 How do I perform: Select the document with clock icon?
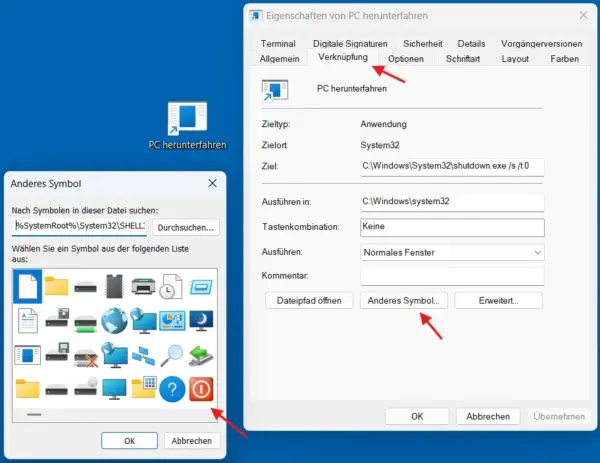tap(171, 286)
